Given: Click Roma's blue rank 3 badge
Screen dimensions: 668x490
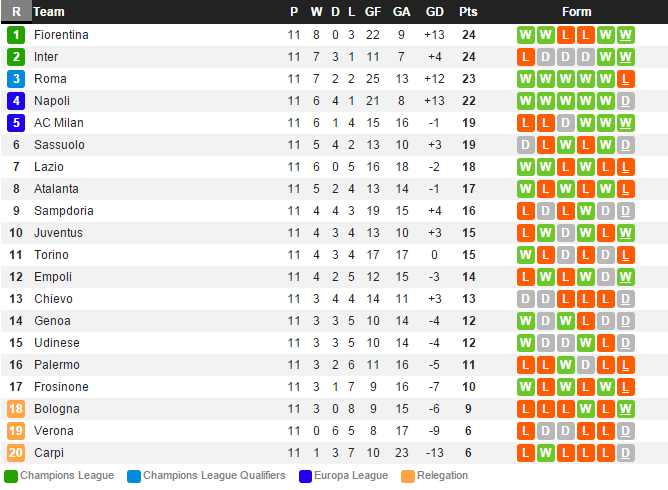Looking at the screenshot, I should (16, 79).
